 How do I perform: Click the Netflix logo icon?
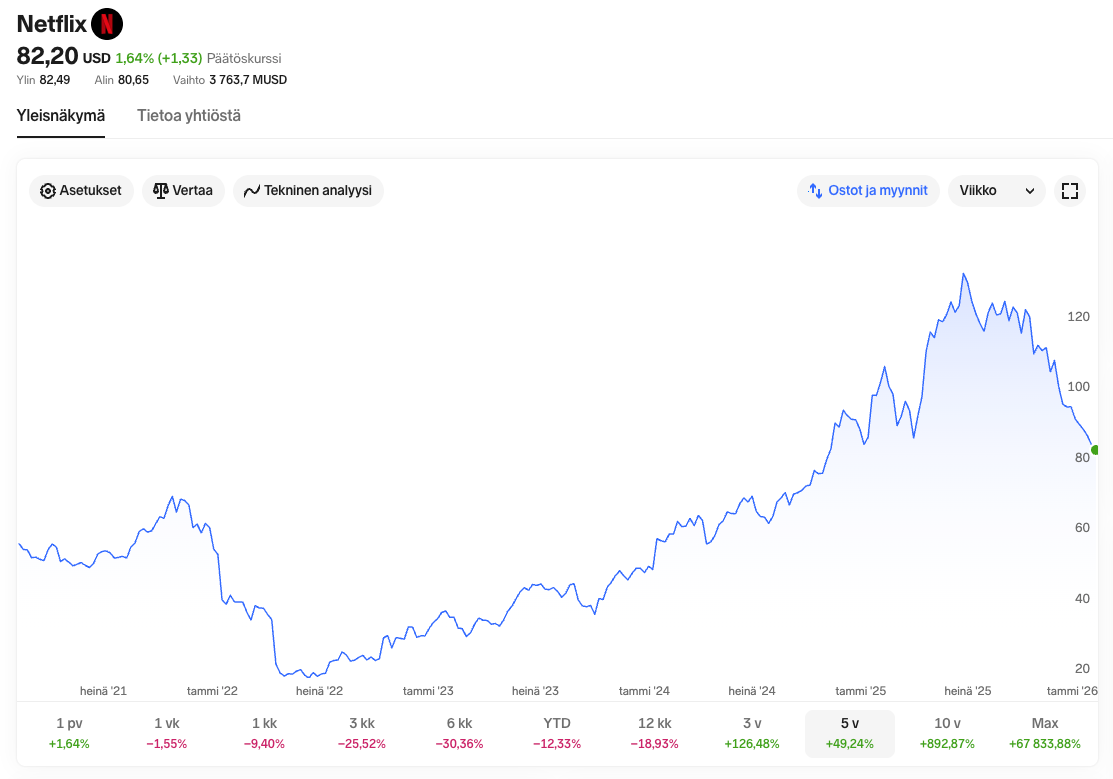tap(107, 24)
